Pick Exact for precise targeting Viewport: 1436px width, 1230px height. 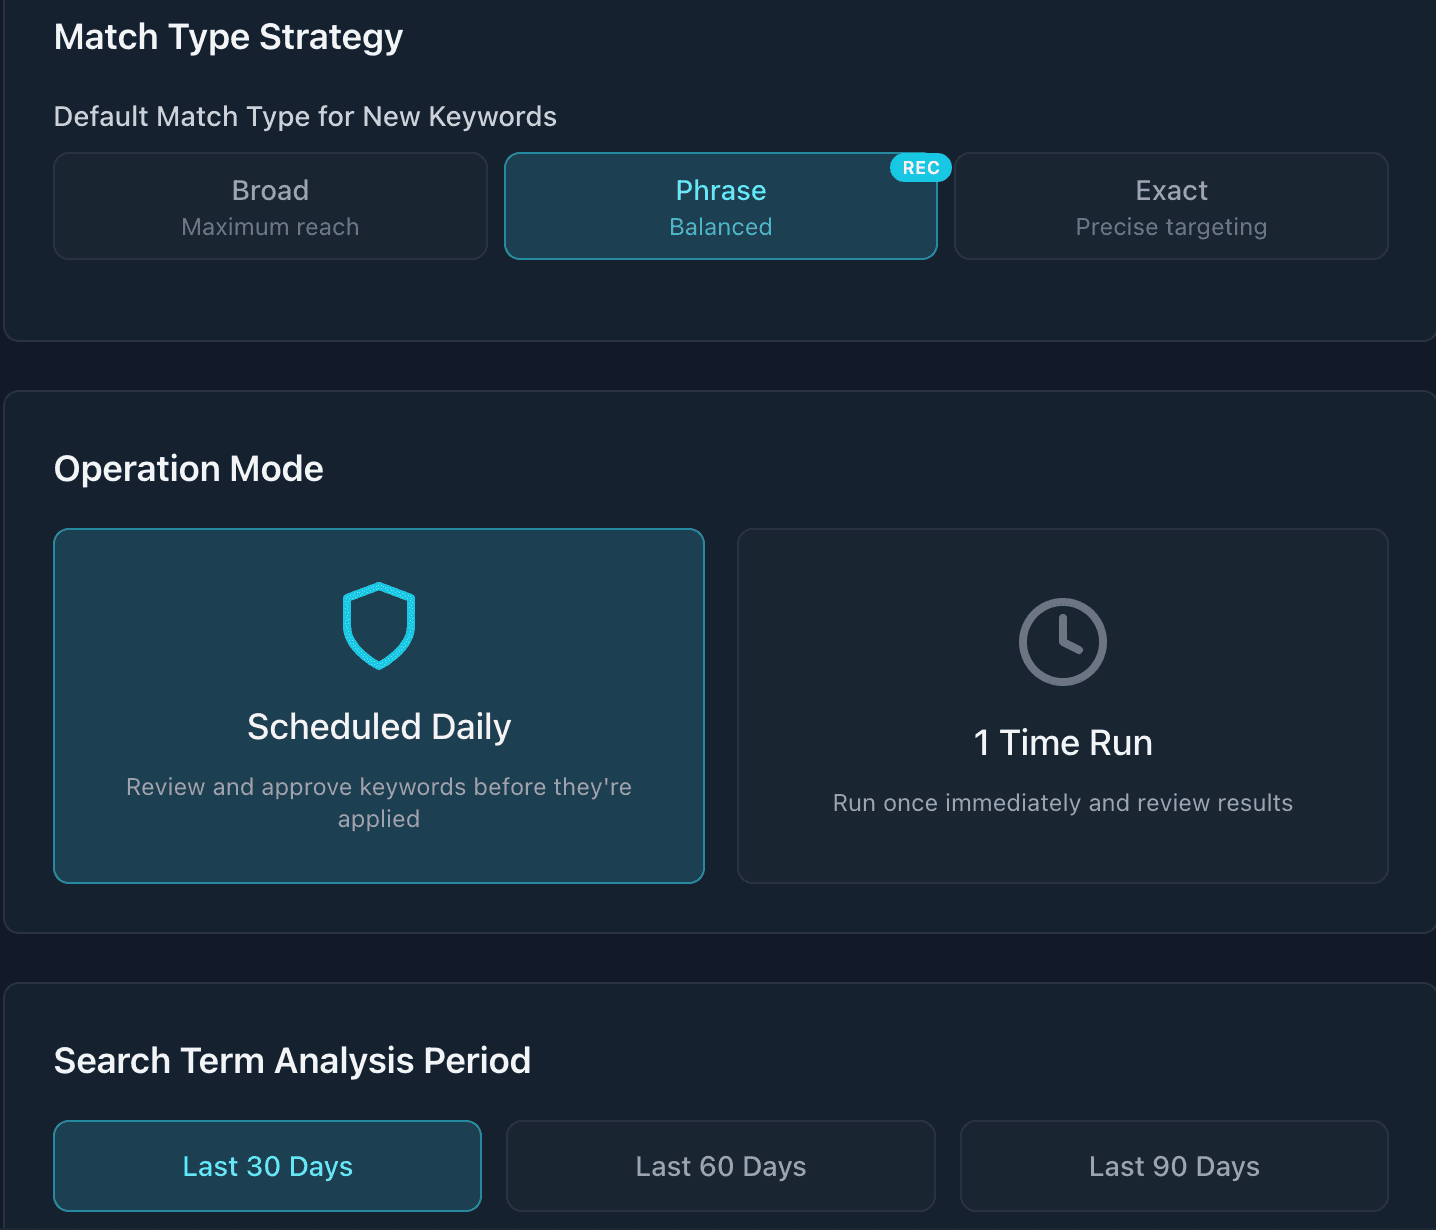(1170, 206)
